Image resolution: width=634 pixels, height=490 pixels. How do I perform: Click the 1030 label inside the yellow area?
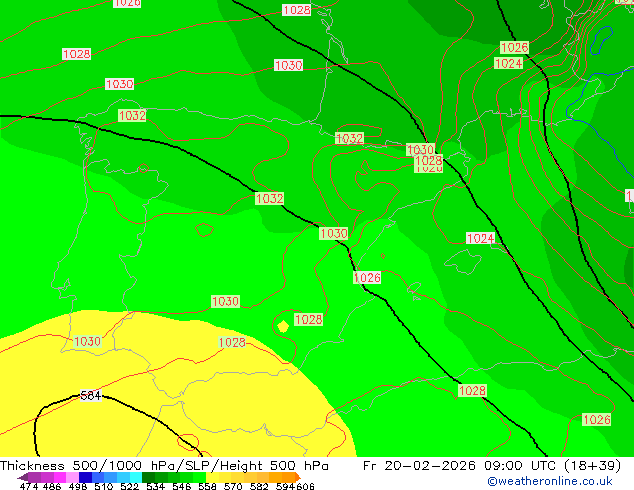[87, 341]
